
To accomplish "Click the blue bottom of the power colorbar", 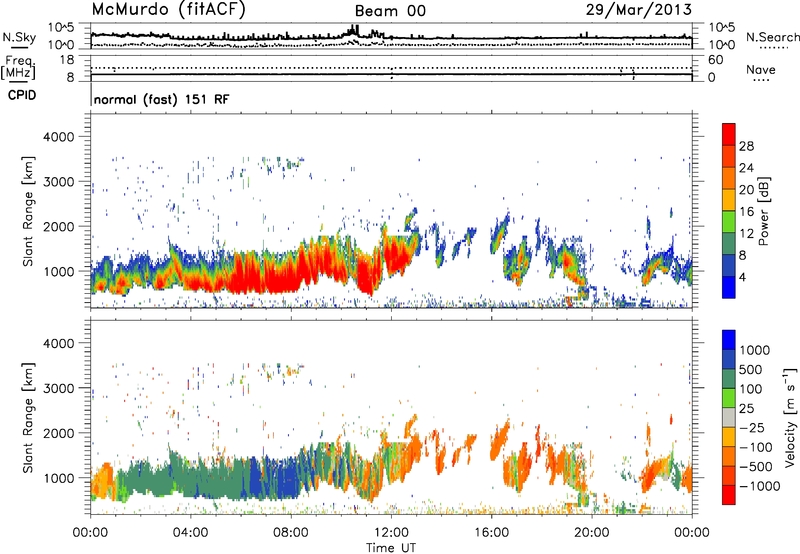I will (729, 287).
